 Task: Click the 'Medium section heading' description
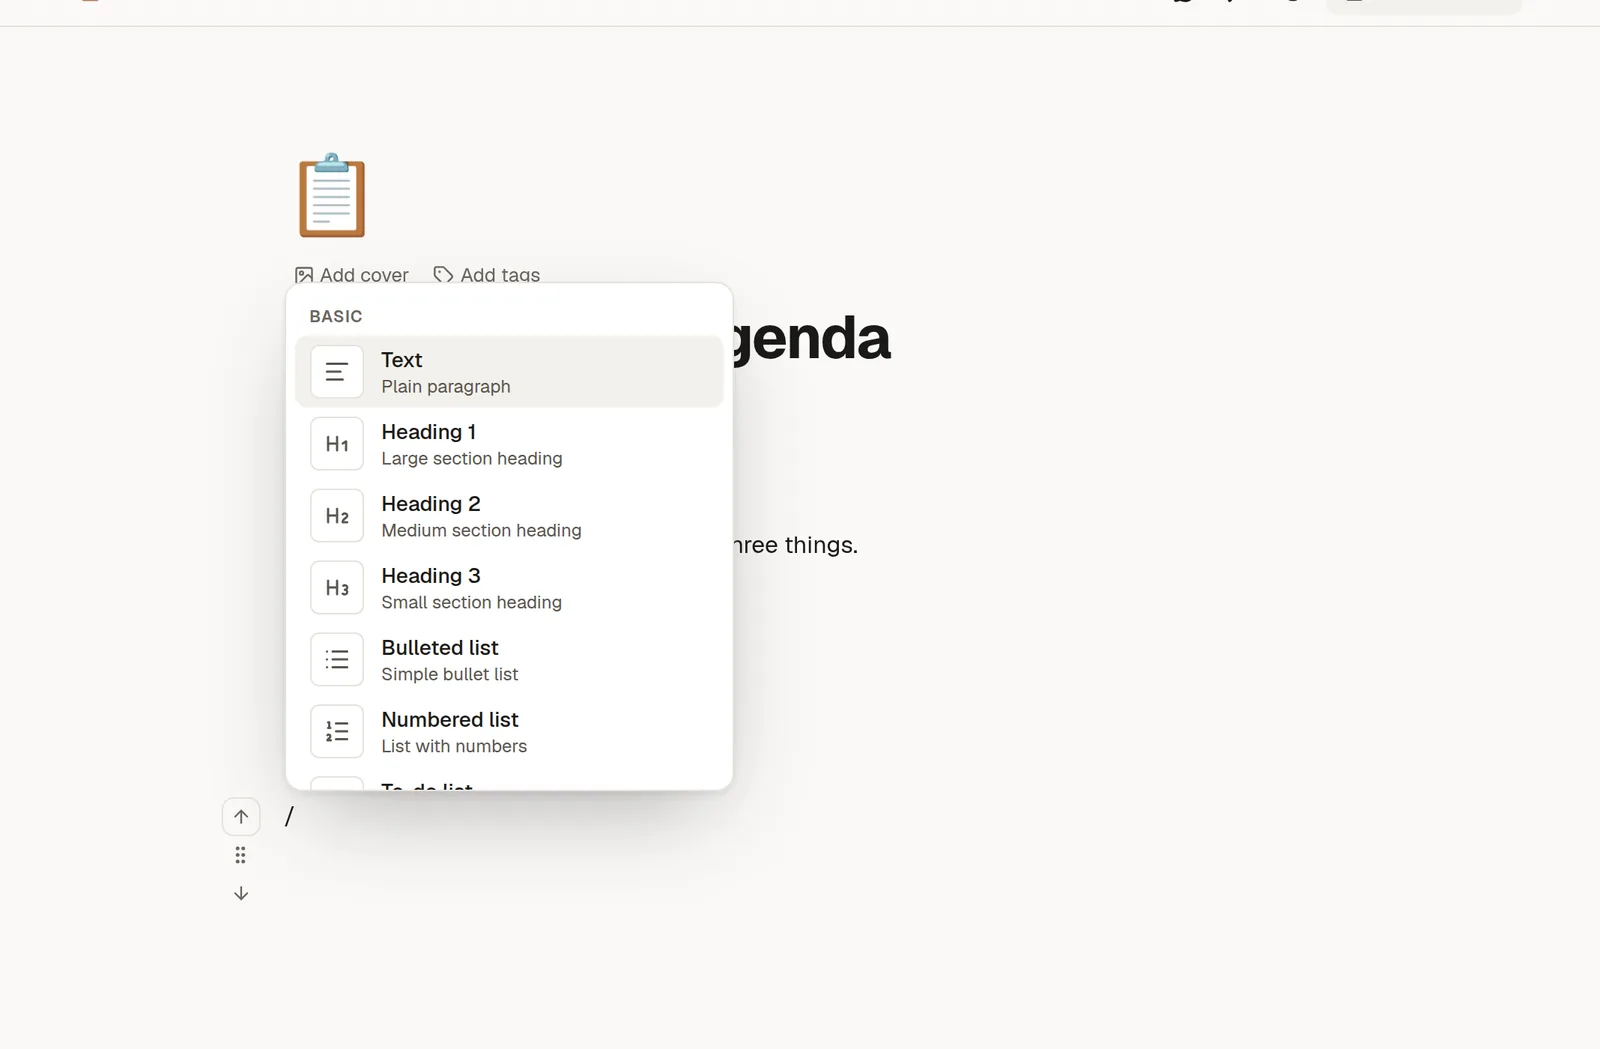(481, 530)
